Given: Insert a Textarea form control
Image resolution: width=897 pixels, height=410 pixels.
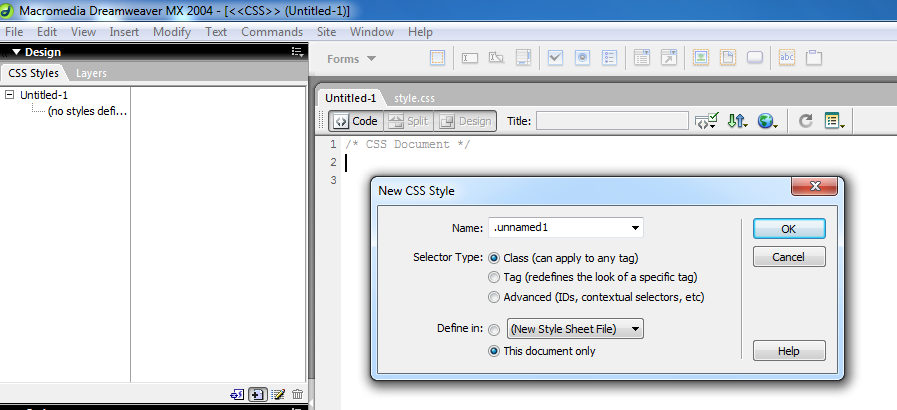Looking at the screenshot, I should click(523, 58).
